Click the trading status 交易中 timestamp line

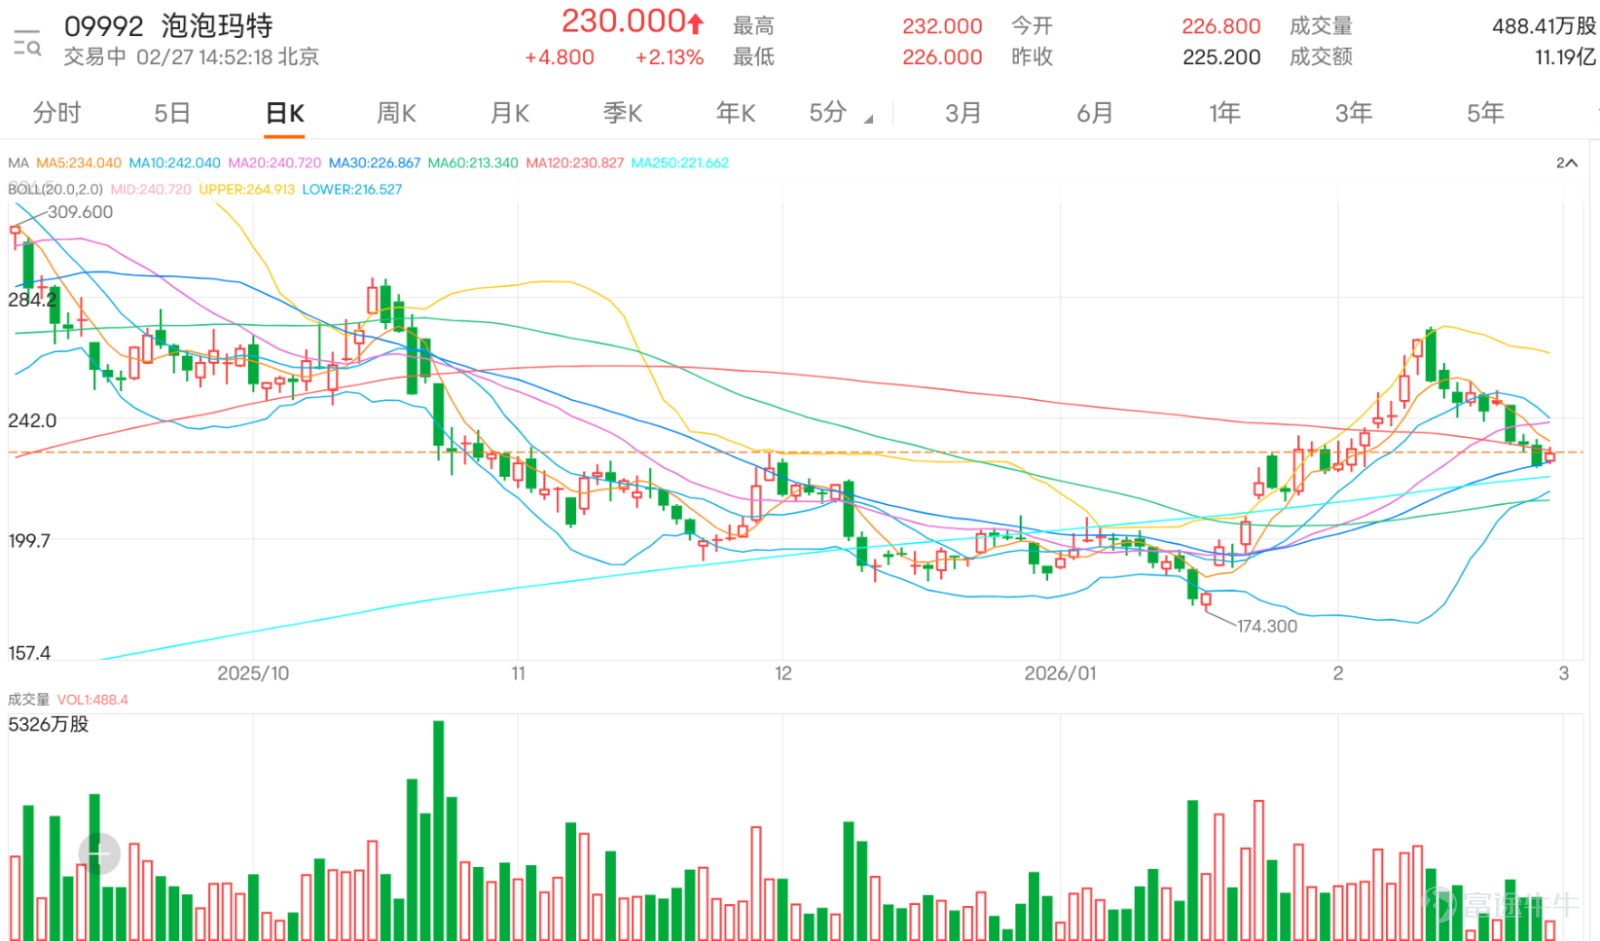tap(192, 57)
